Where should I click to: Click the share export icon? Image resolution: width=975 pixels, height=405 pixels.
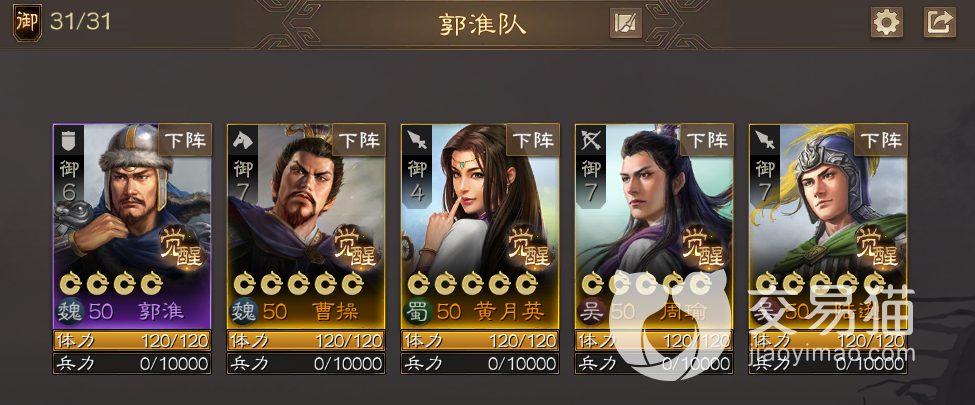pos(940,23)
